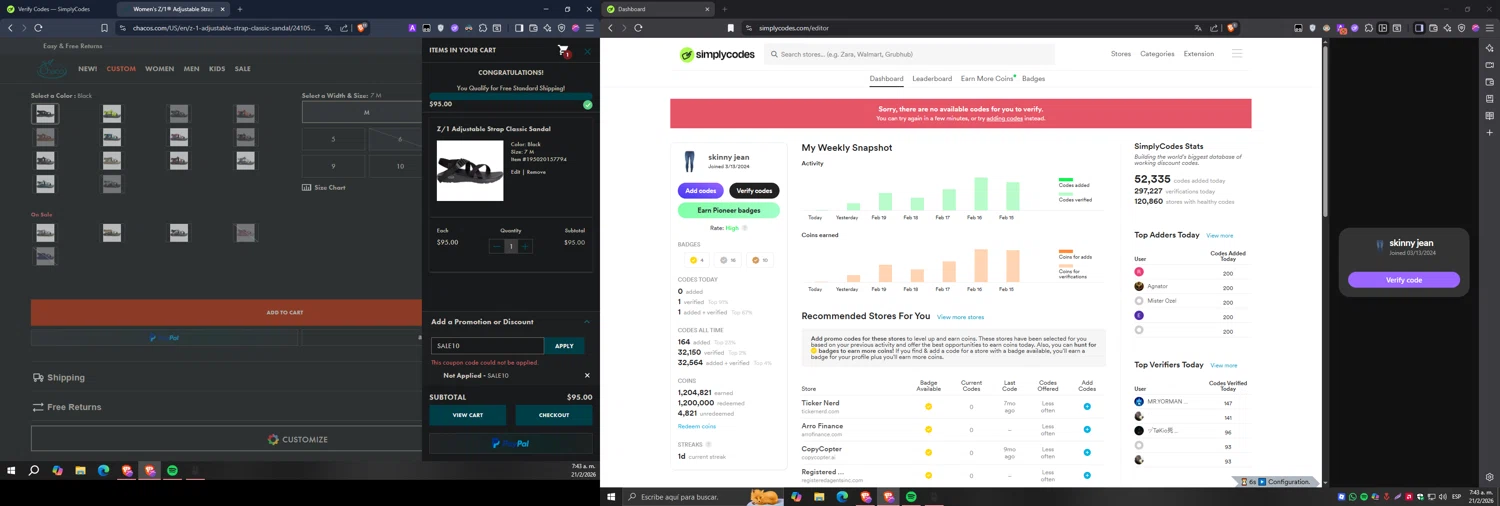This screenshot has width=1500, height=506.
Task: Open View Cart
Action: [x=467, y=415]
